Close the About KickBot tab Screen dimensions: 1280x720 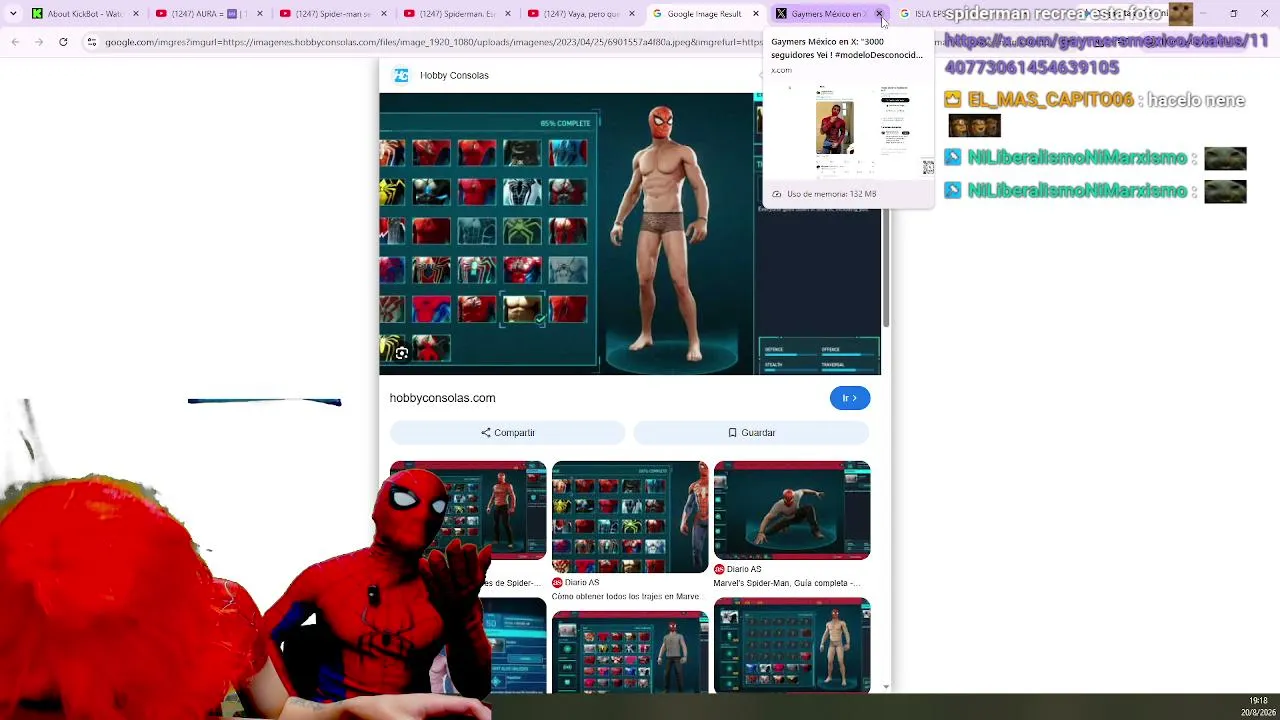[136, 14]
